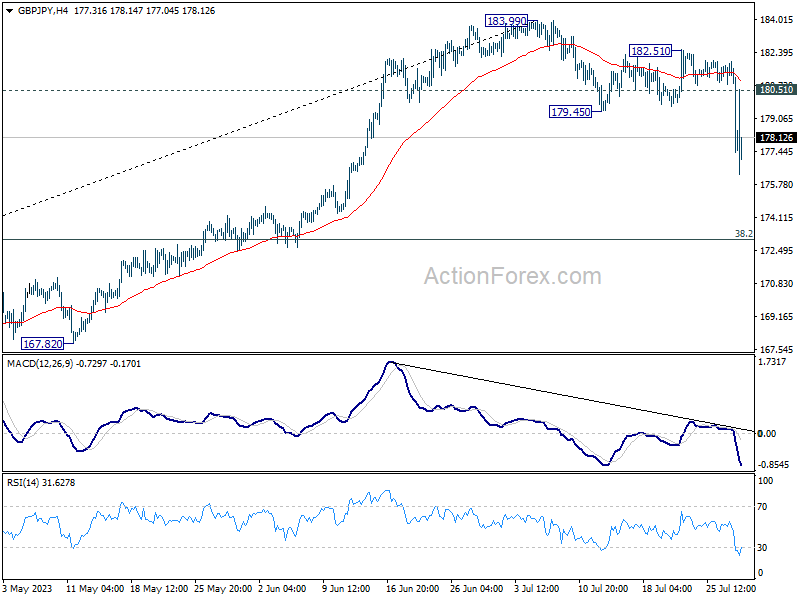Select the 184.015 price axis value

pyautogui.click(x=777, y=20)
